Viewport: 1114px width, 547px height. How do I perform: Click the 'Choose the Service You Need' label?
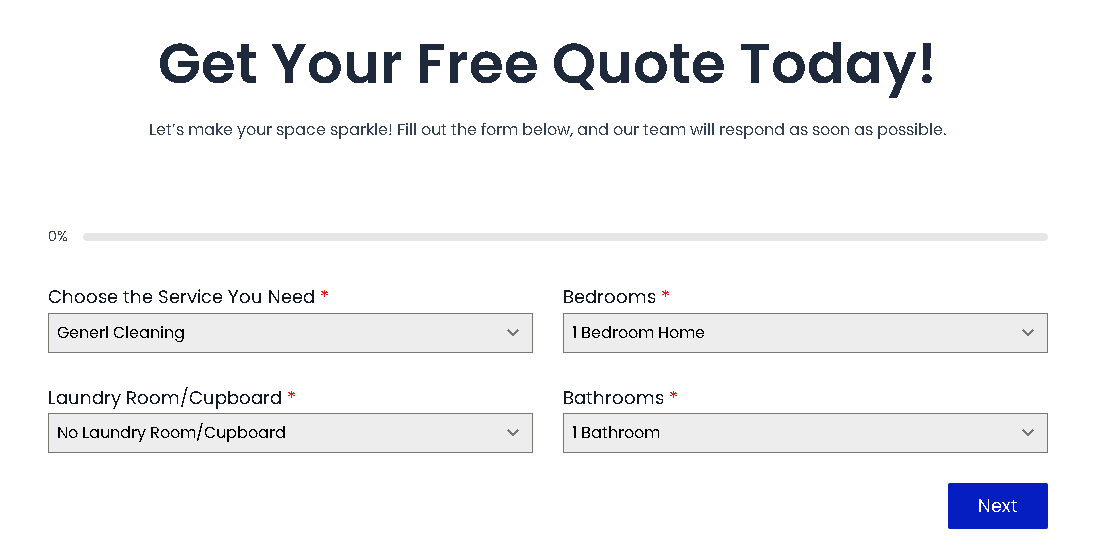(x=181, y=297)
